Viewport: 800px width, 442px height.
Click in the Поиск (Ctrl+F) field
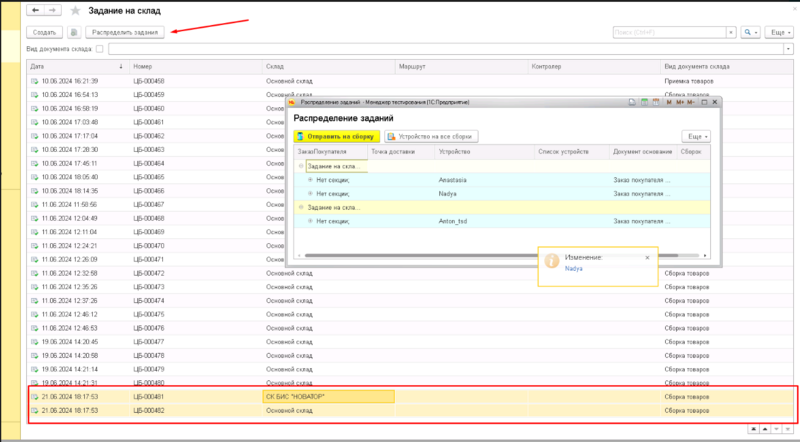[x=669, y=32]
